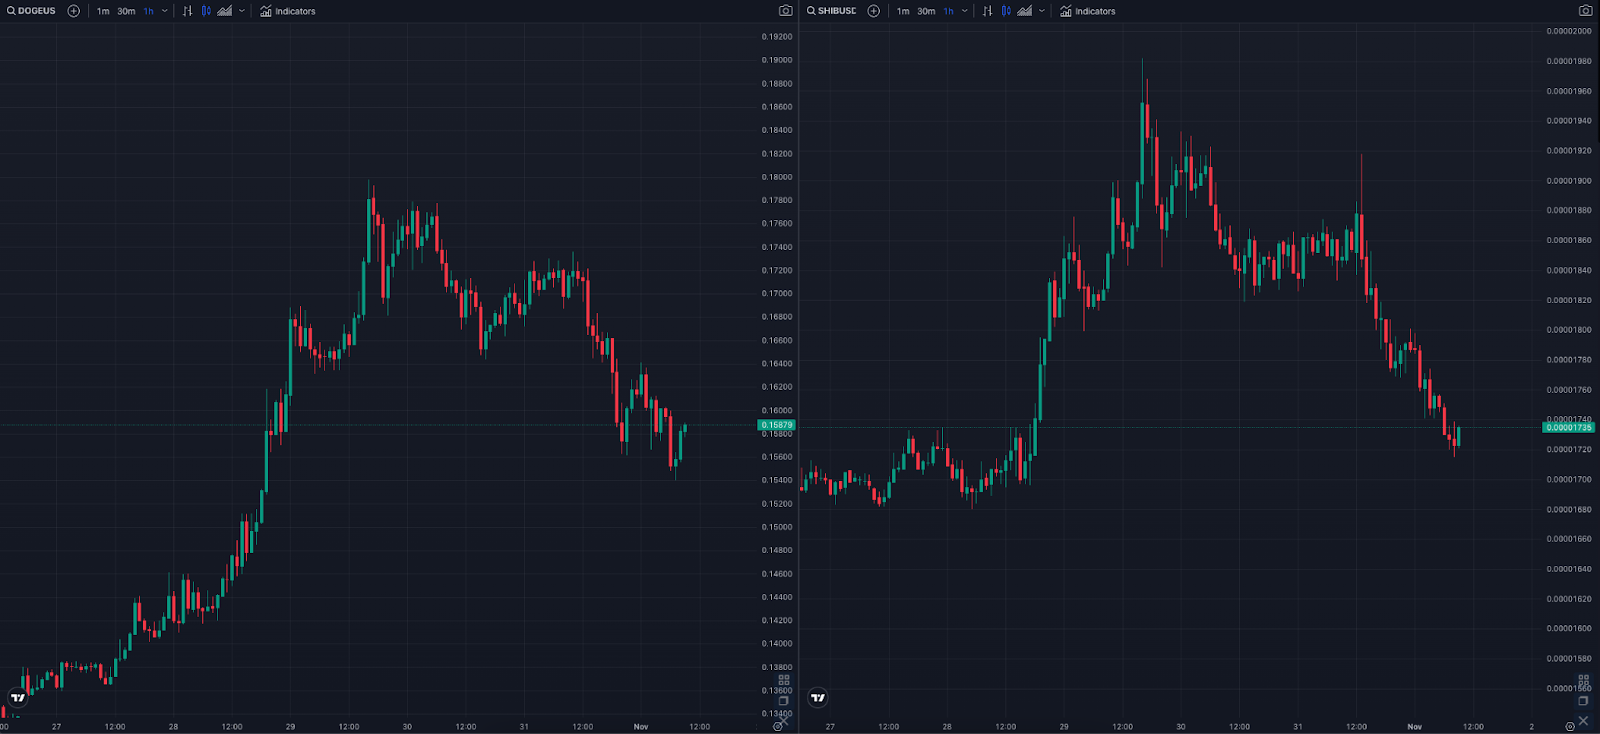Viewport: 1600px width, 734px height.
Task: Click the current price label 0.00001735 on the SHIBUSC chart
Action: click(x=1569, y=427)
